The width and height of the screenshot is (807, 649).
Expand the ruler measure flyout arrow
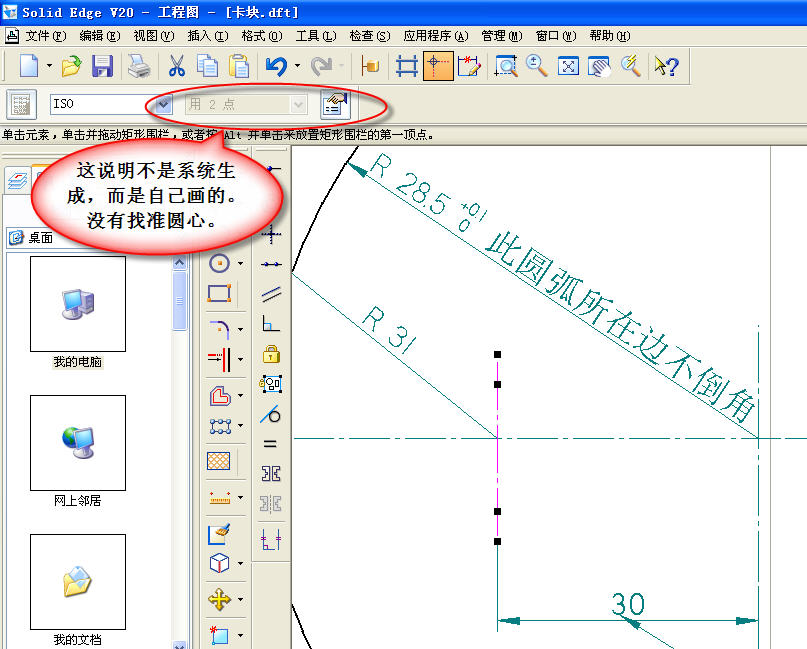pos(240,498)
